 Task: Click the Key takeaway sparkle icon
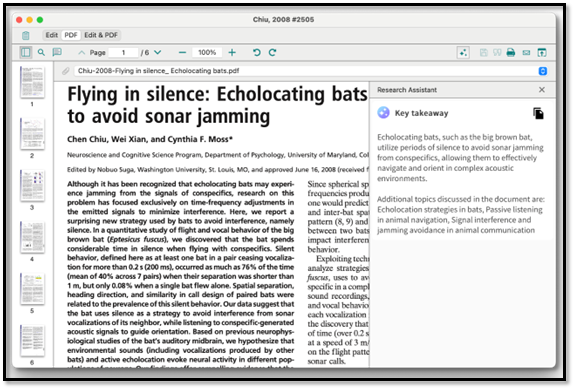click(x=384, y=113)
